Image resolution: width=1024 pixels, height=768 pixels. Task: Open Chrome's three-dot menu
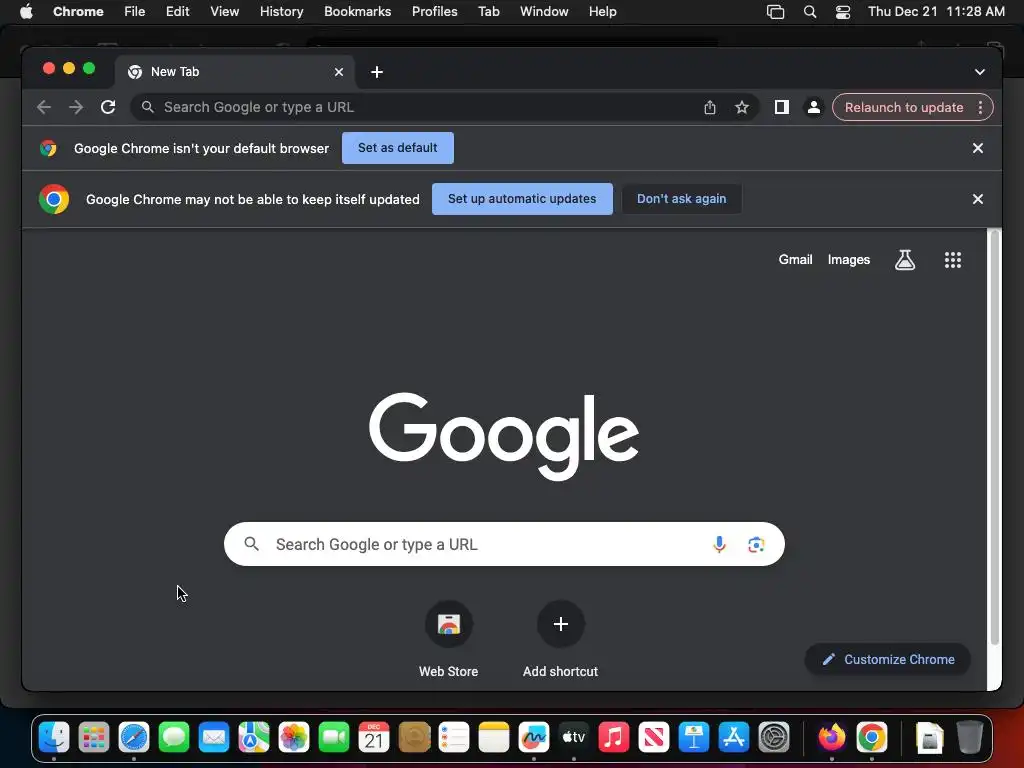[980, 108]
